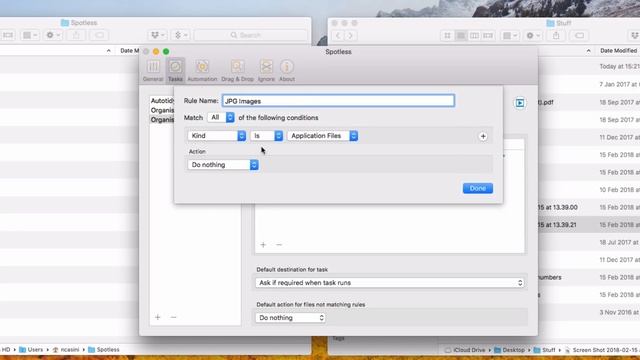Open the 'Is' operator dropdown
This screenshot has height=360, width=640.
(267, 136)
